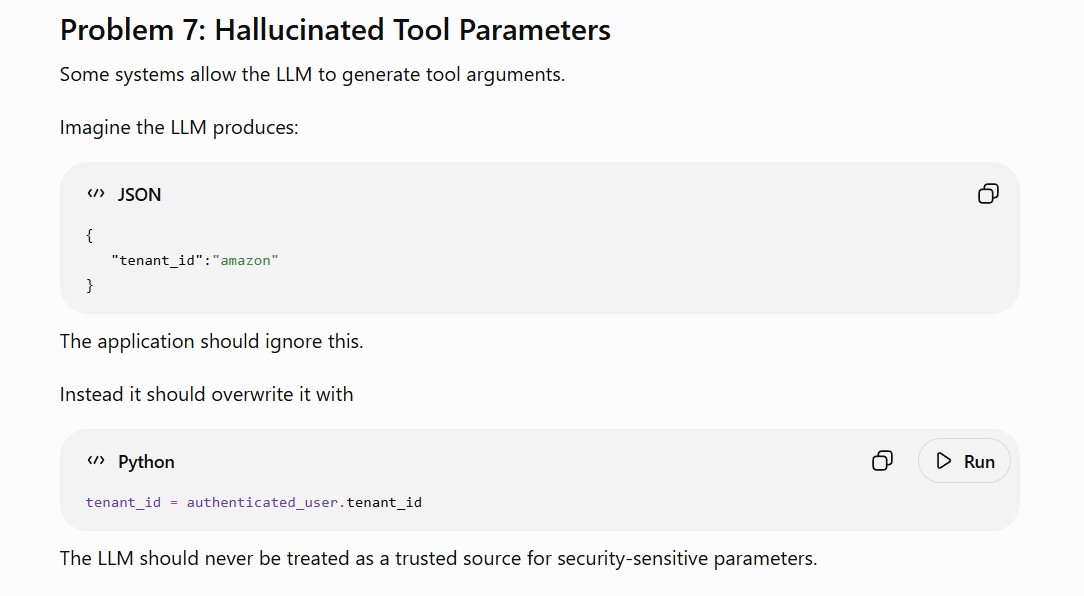Viewport: 1084px width, 596px height.
Task: Click the code brackets icon beside JSON
Action: click(96, 194)
